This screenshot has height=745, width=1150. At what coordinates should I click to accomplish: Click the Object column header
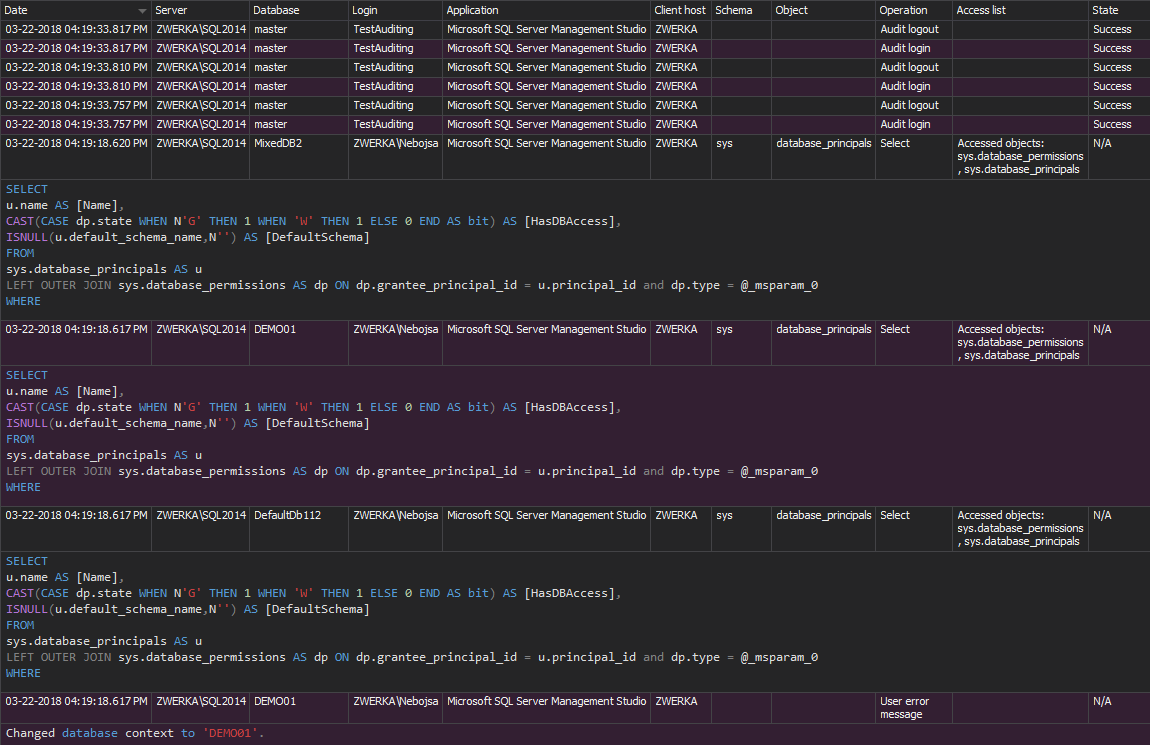click(x=823, y=10)
